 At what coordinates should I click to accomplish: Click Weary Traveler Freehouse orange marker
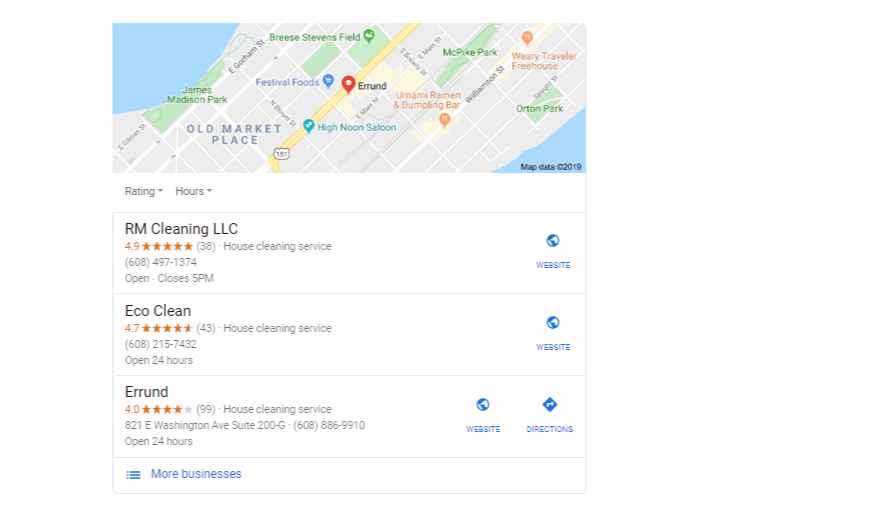click(x=527, y=38)
